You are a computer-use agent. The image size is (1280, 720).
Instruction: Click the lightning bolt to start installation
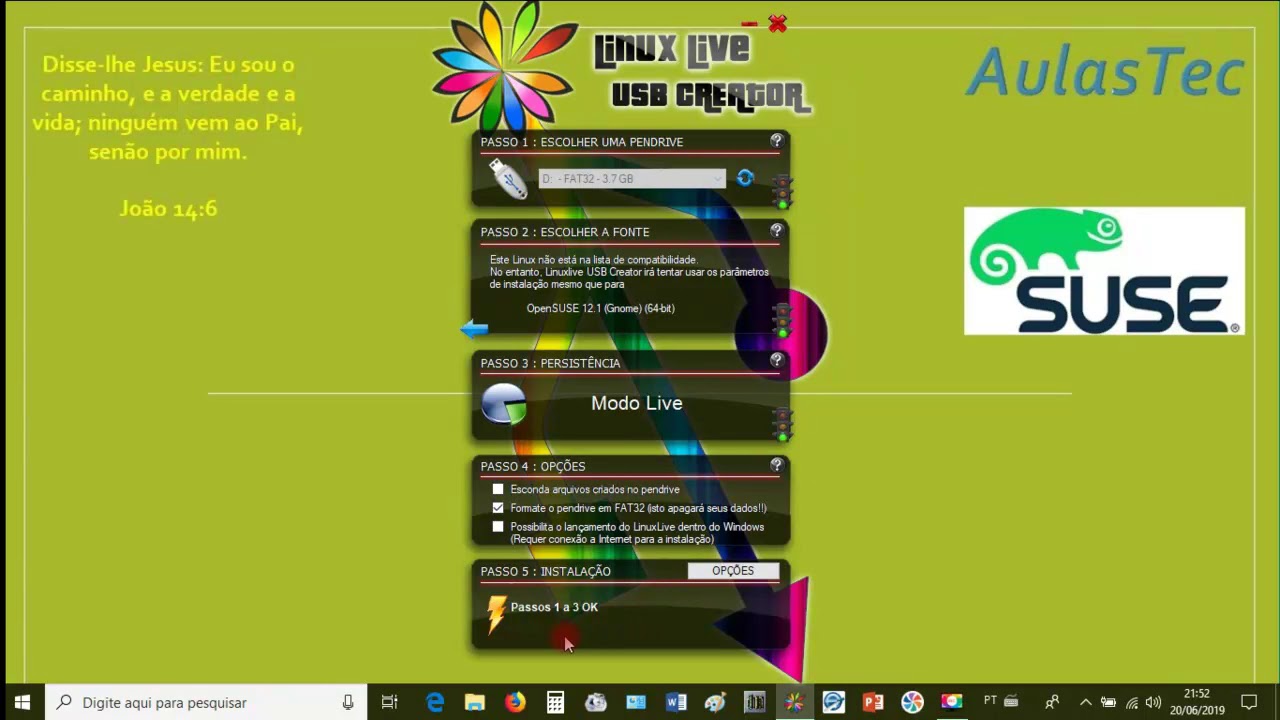tap(496, 615)
